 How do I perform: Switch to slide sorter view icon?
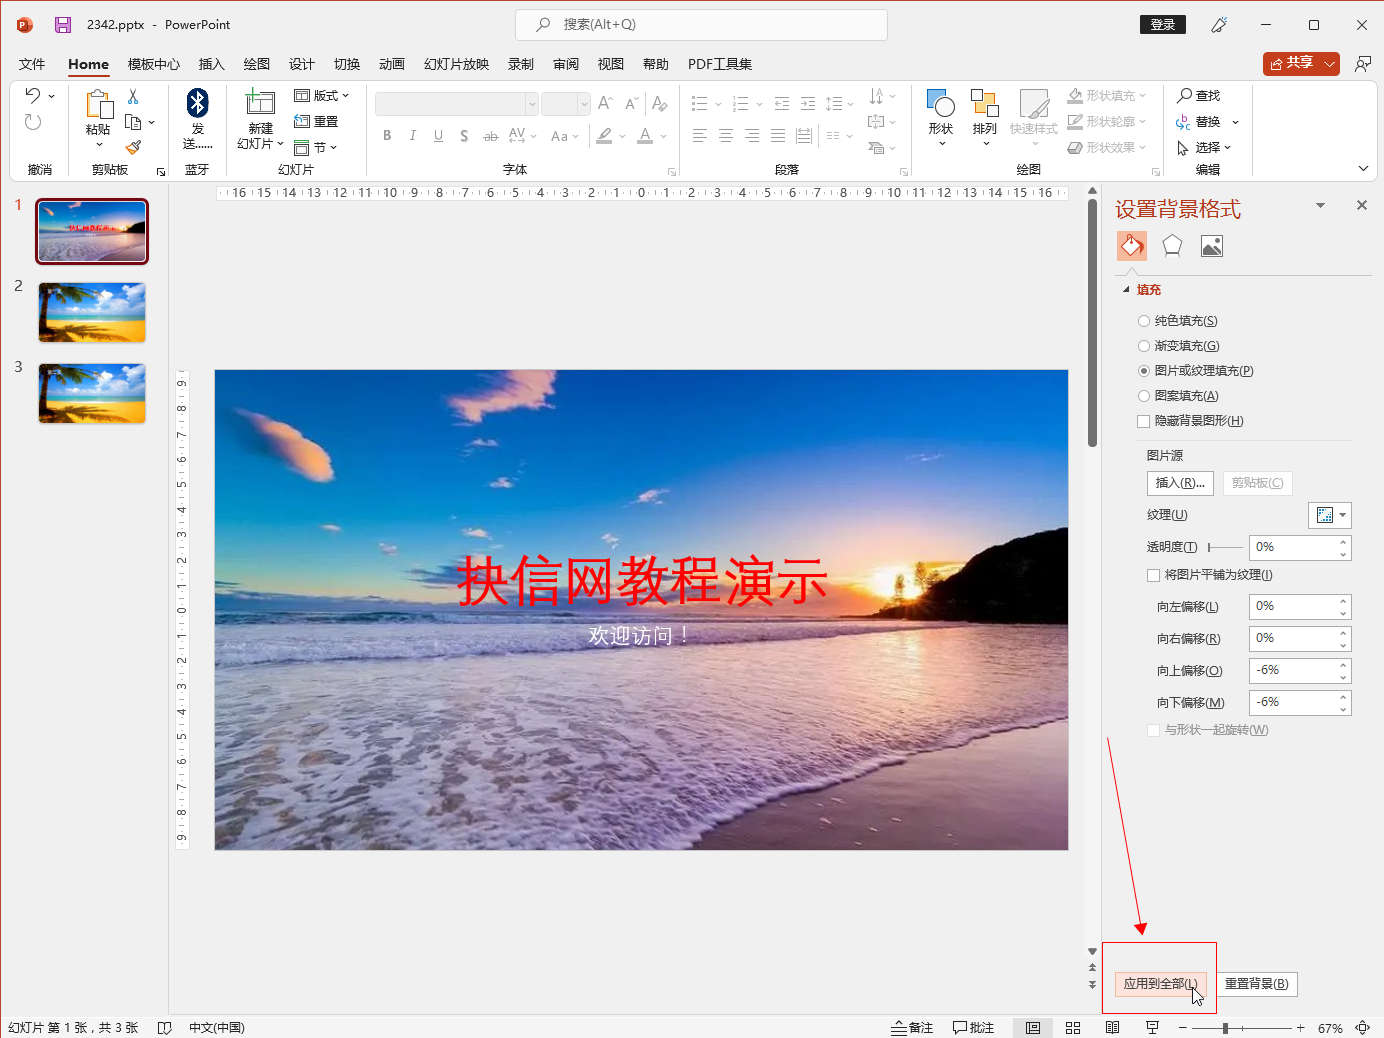pyautogui.click(x=1073, y=1028)
